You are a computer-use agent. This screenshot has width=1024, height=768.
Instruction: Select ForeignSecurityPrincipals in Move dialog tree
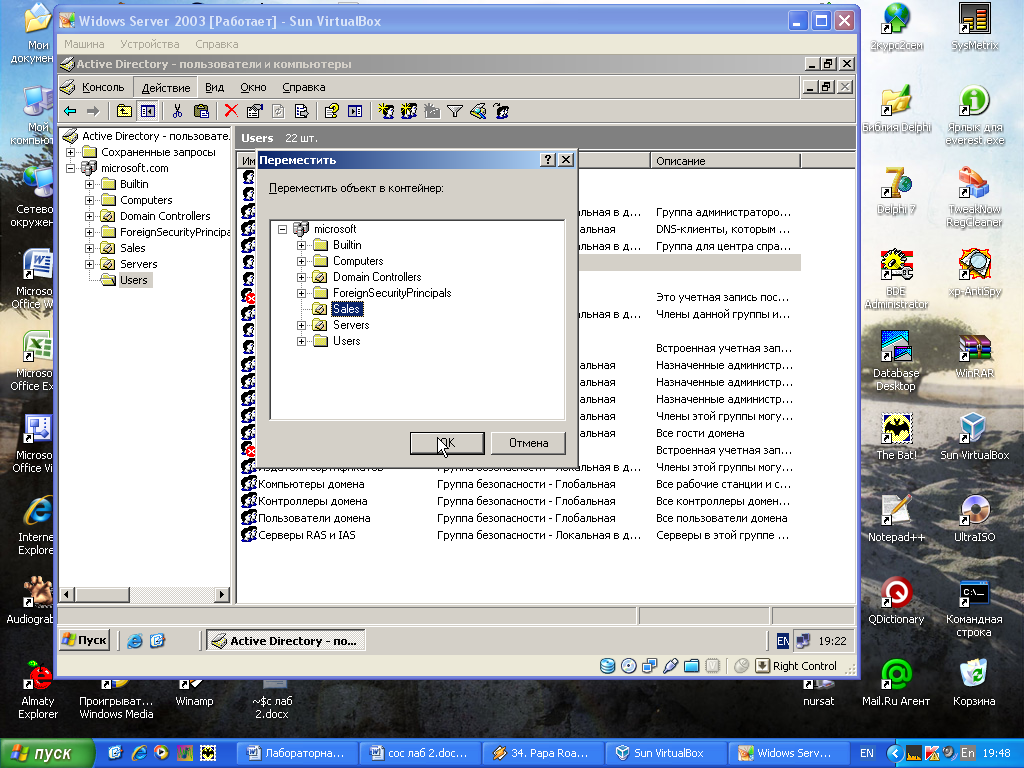tap(392, 293)
